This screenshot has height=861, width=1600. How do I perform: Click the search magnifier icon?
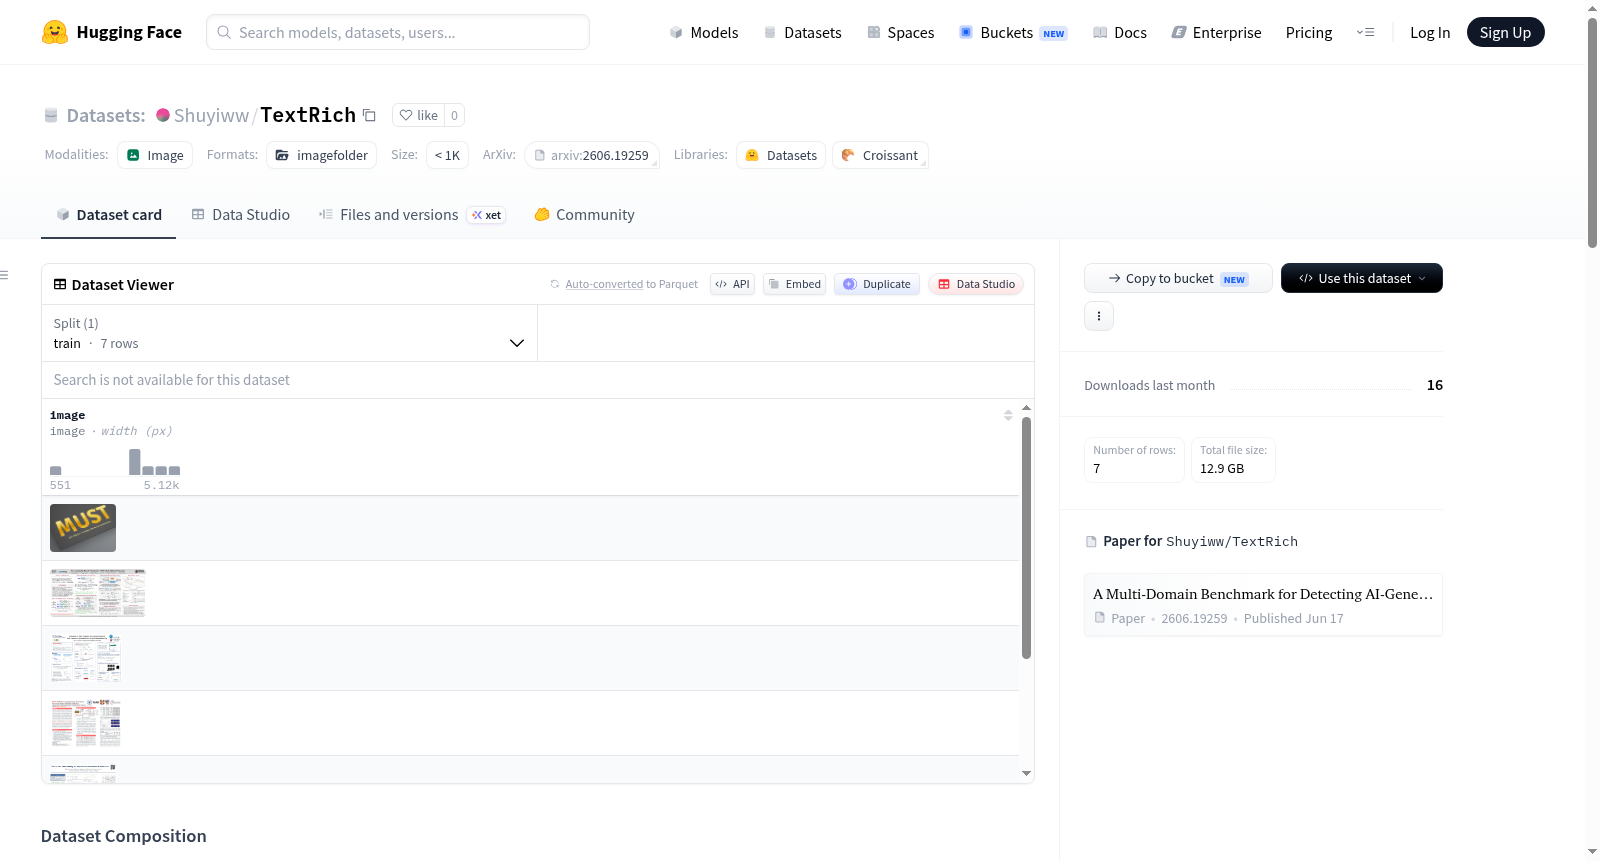pos(224,32)
